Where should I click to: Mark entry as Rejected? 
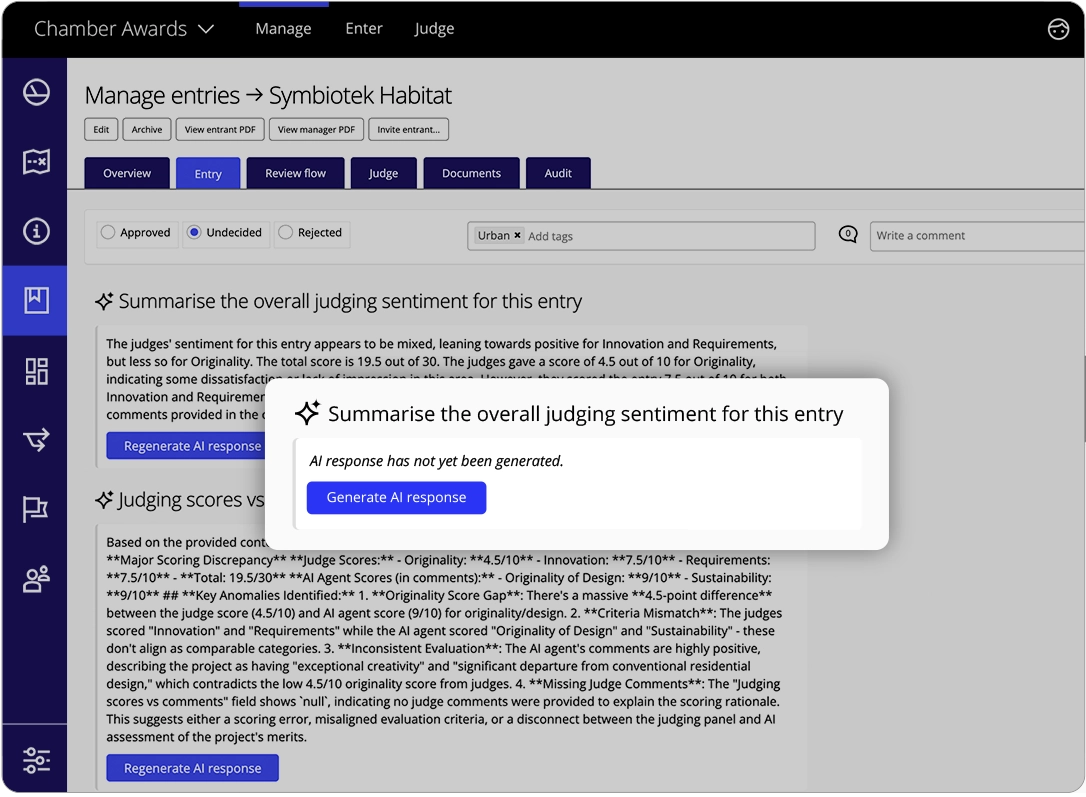286,233
